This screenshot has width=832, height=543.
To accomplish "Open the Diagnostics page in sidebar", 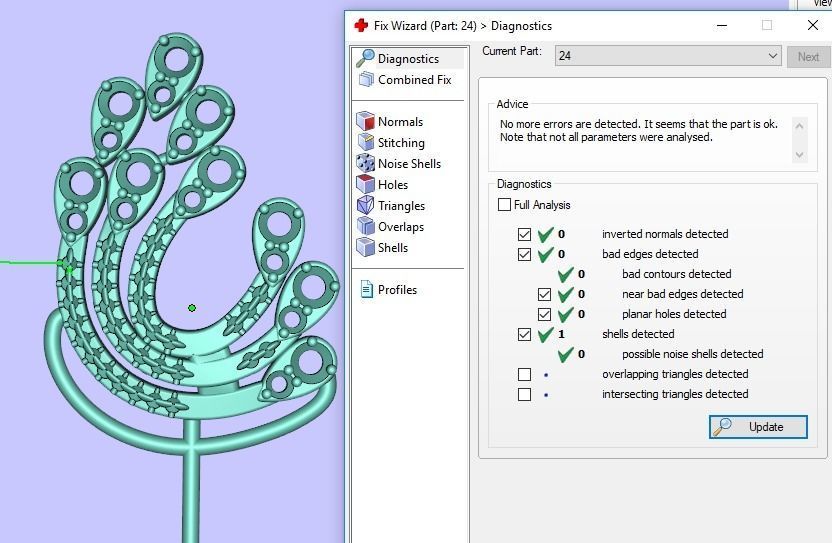I will coord(409,58).
